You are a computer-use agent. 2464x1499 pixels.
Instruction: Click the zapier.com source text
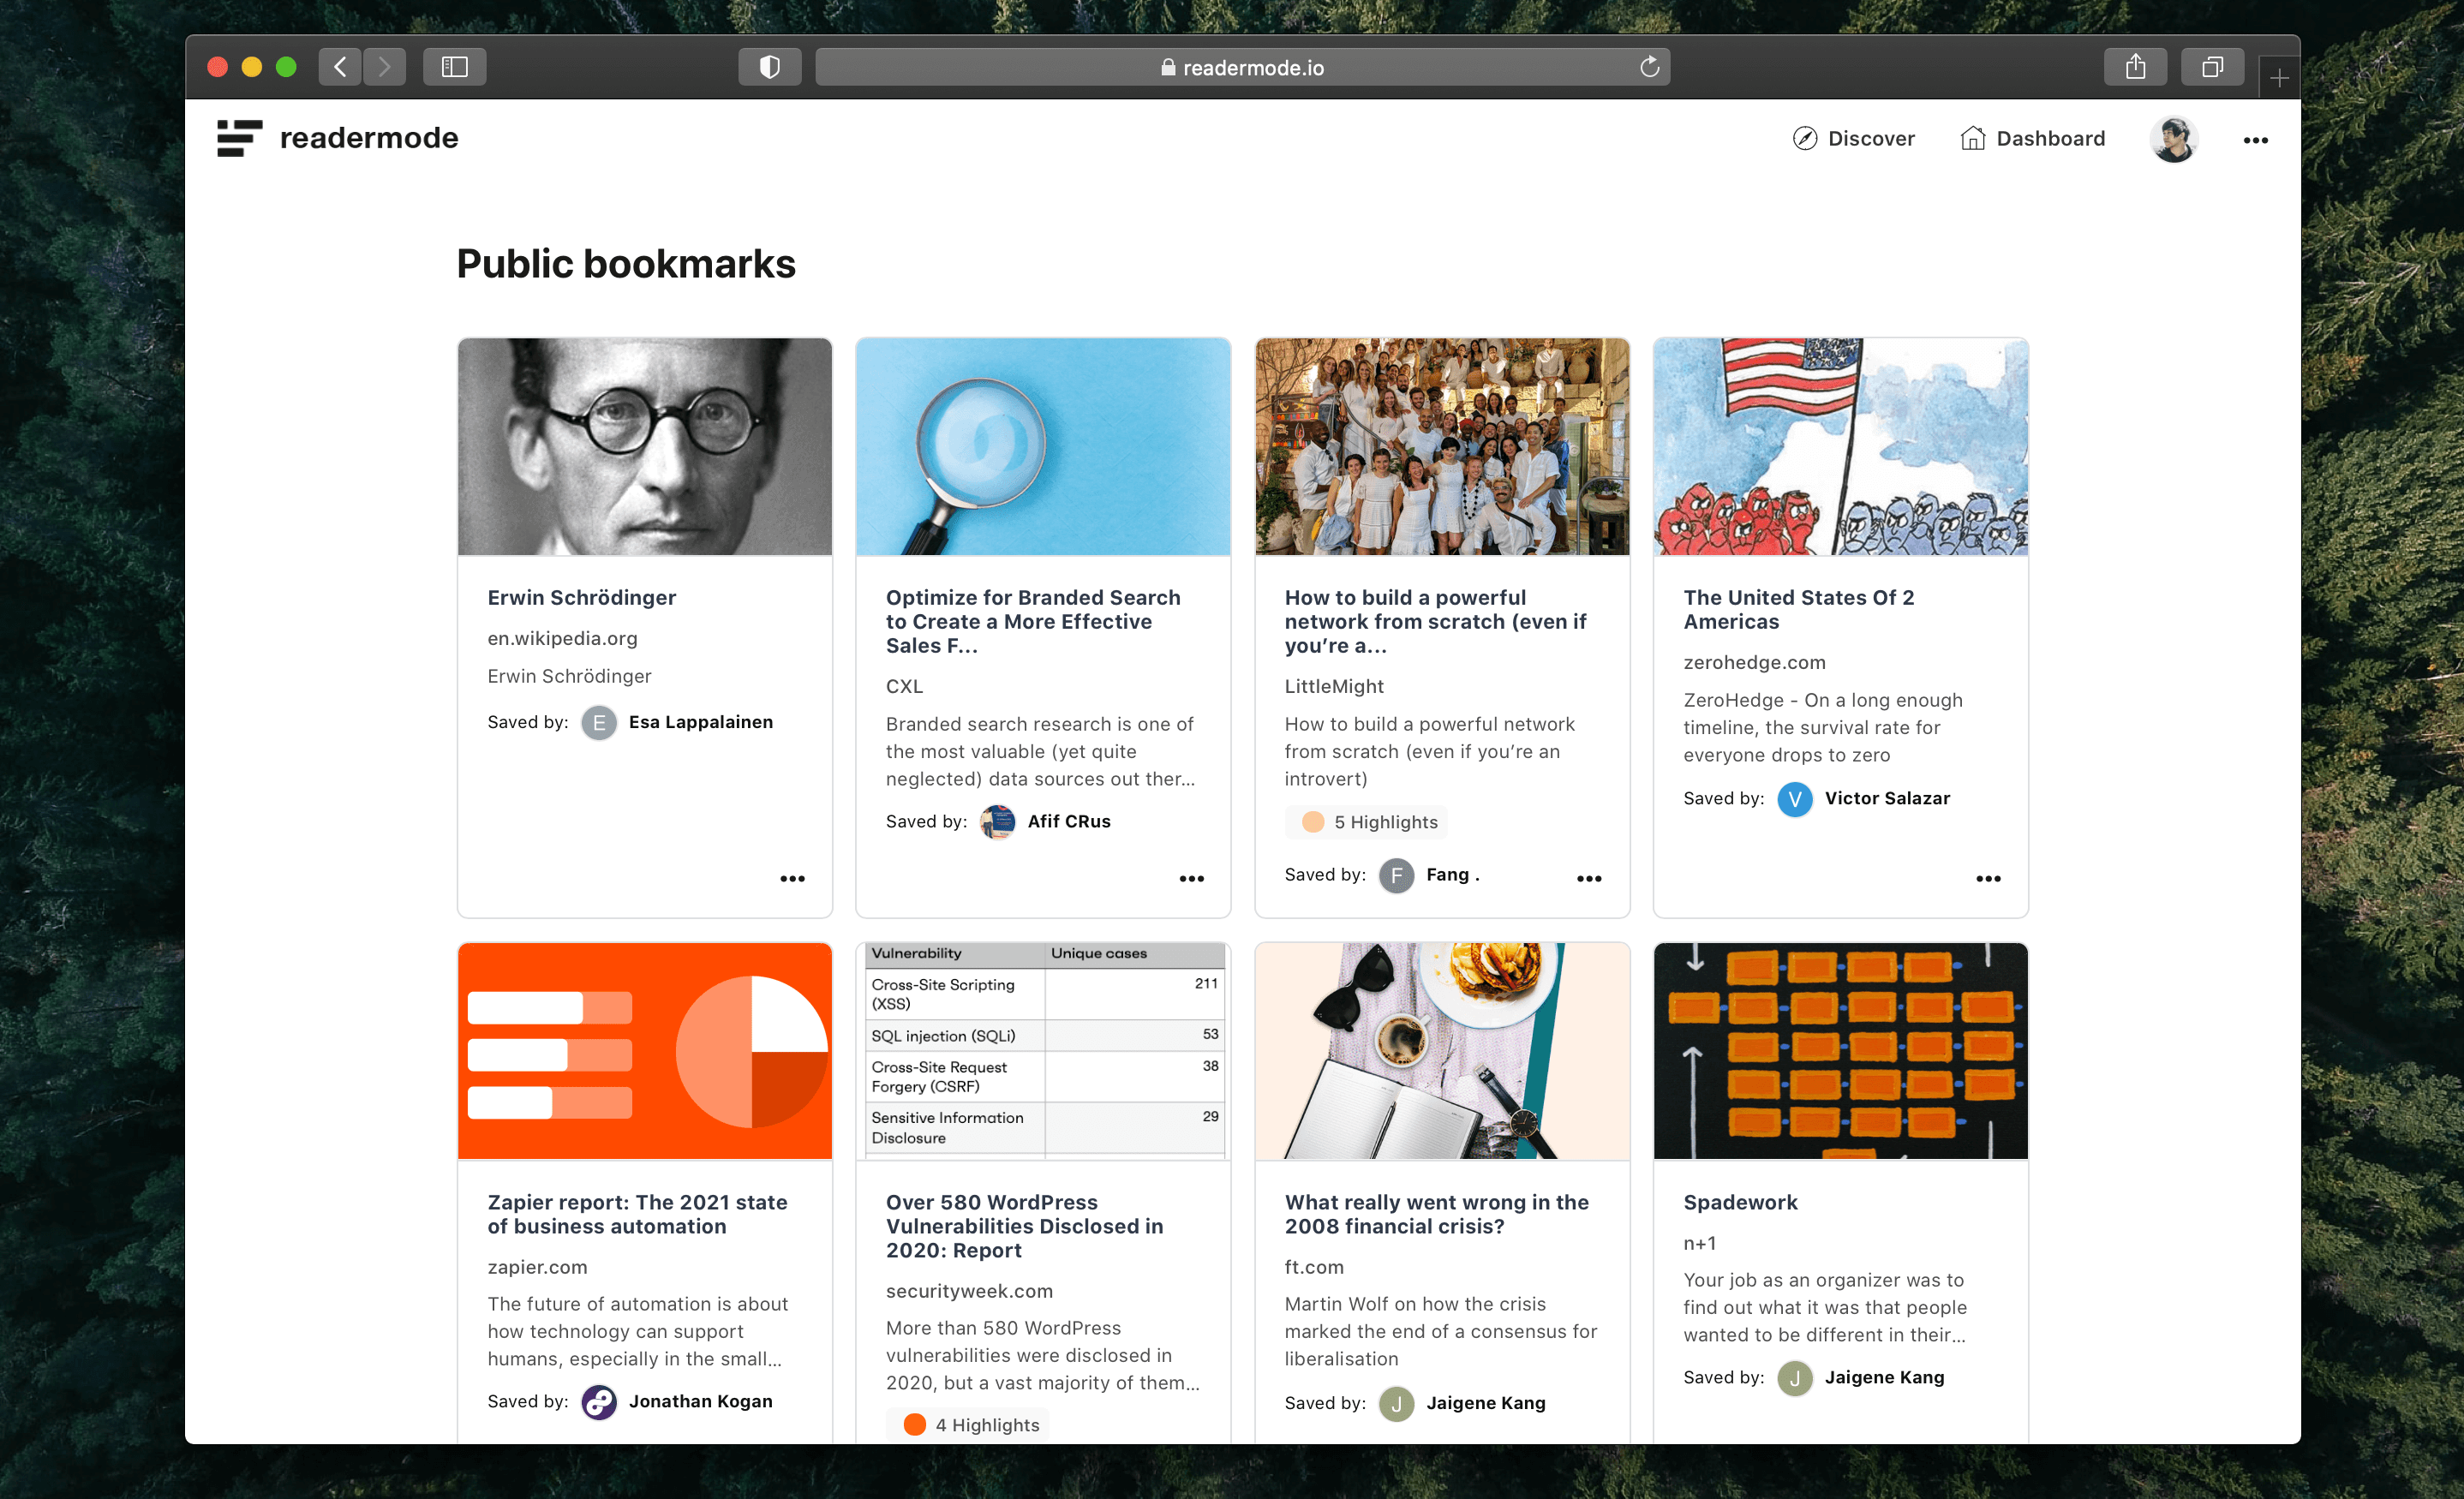click(x=537, y=1267)
